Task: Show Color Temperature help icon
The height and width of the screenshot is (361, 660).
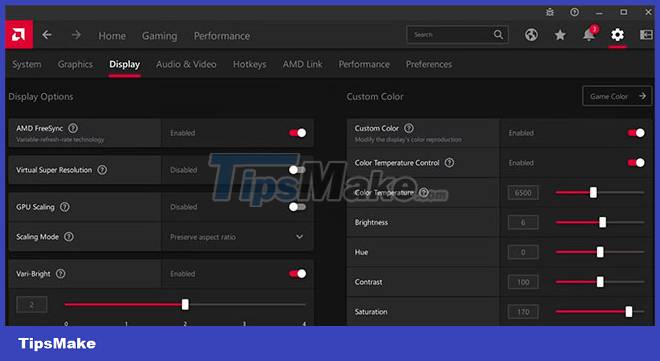Action: (424, 192)
